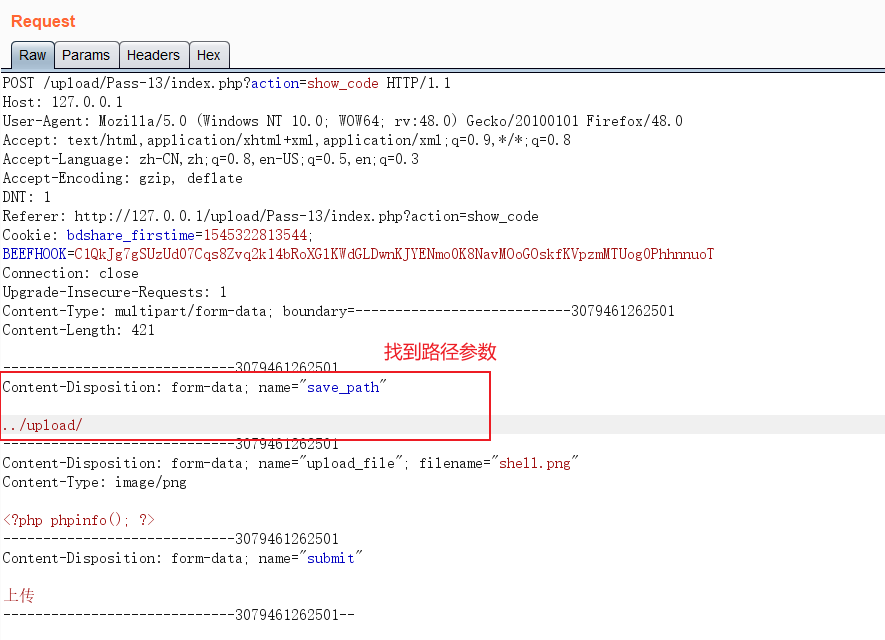Click the save_path parameter name
Viewport: 885px width, 640px height.
click(343, 388)
